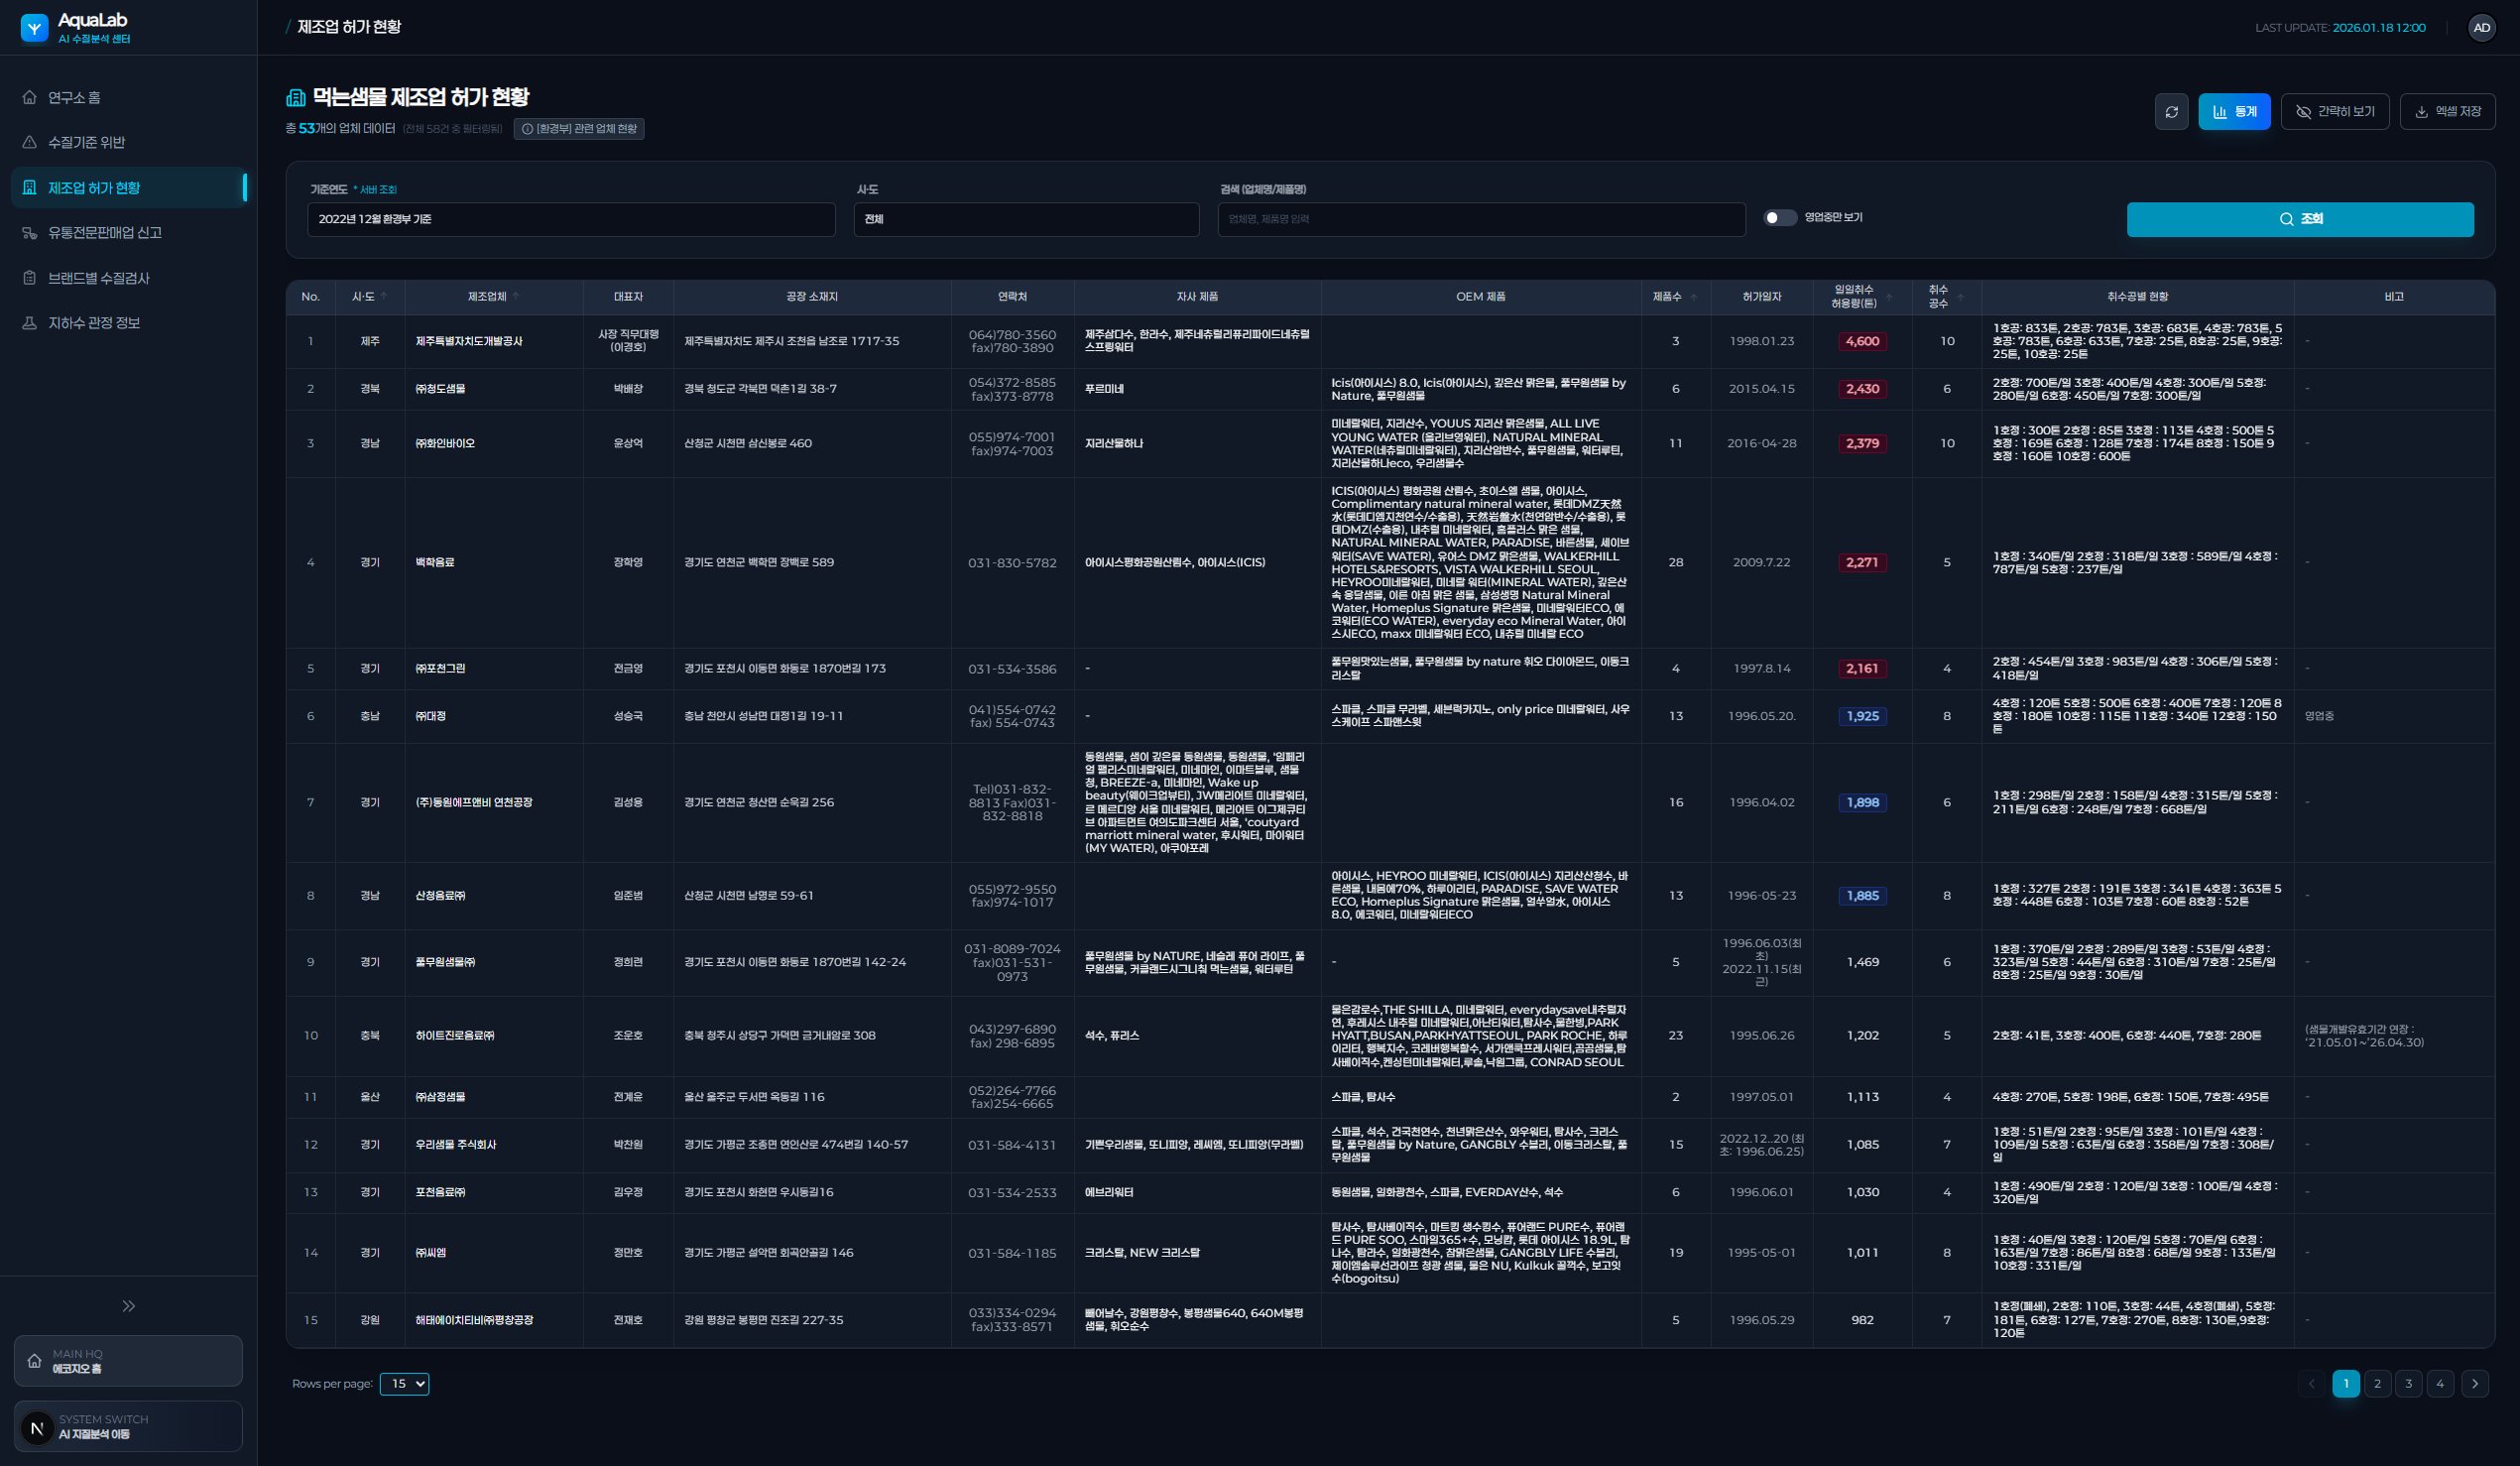Focus the 검색 (업체명/제품명) search field
Viewport: 2520px width, 1466px height.
(1481, 219)
